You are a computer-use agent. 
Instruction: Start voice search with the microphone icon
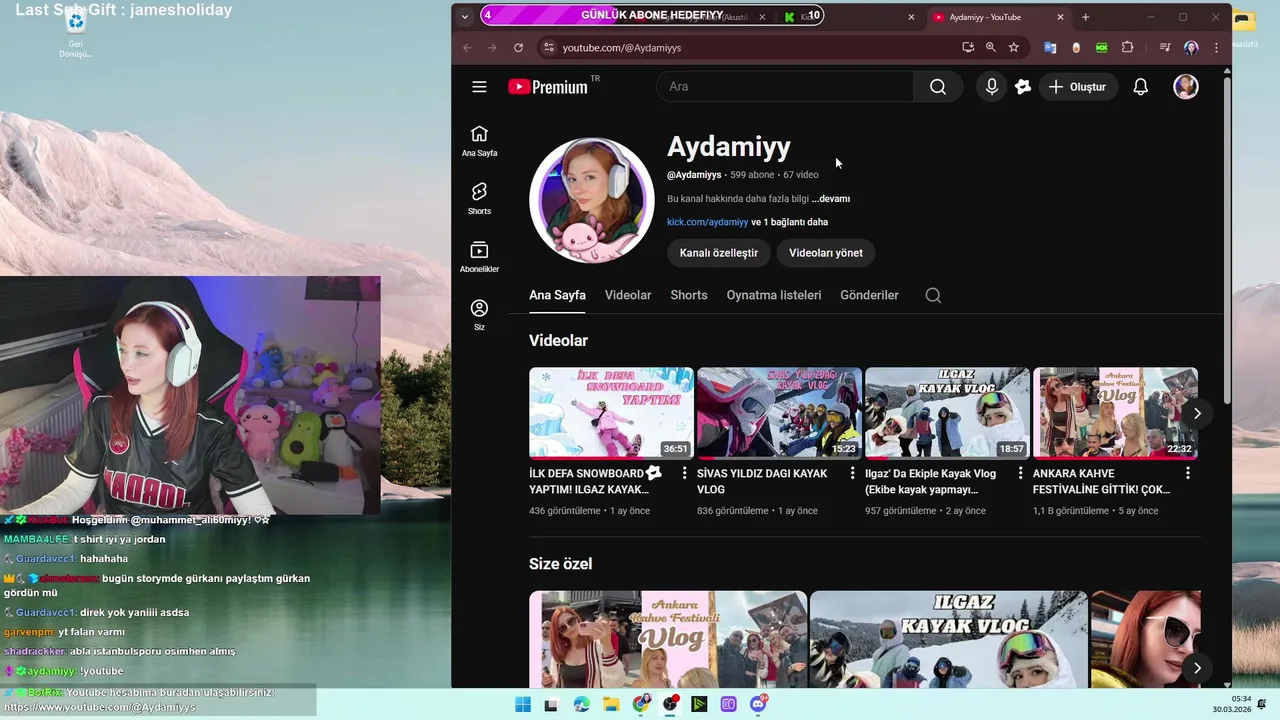click(992, 87)
